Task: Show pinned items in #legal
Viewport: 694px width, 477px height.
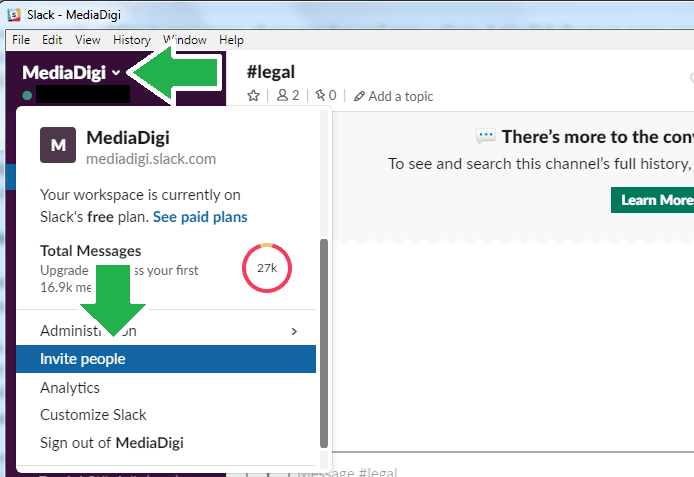Action: point(326,96)
